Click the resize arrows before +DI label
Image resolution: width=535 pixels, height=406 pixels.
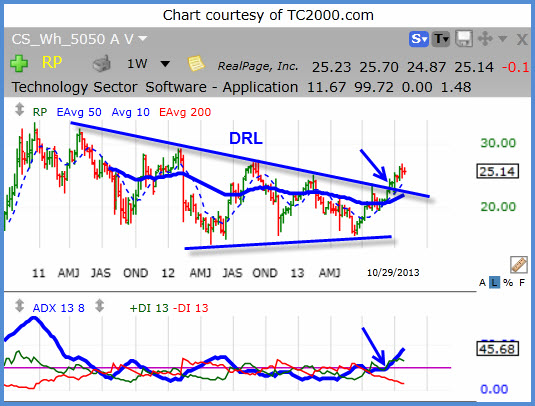99,306
